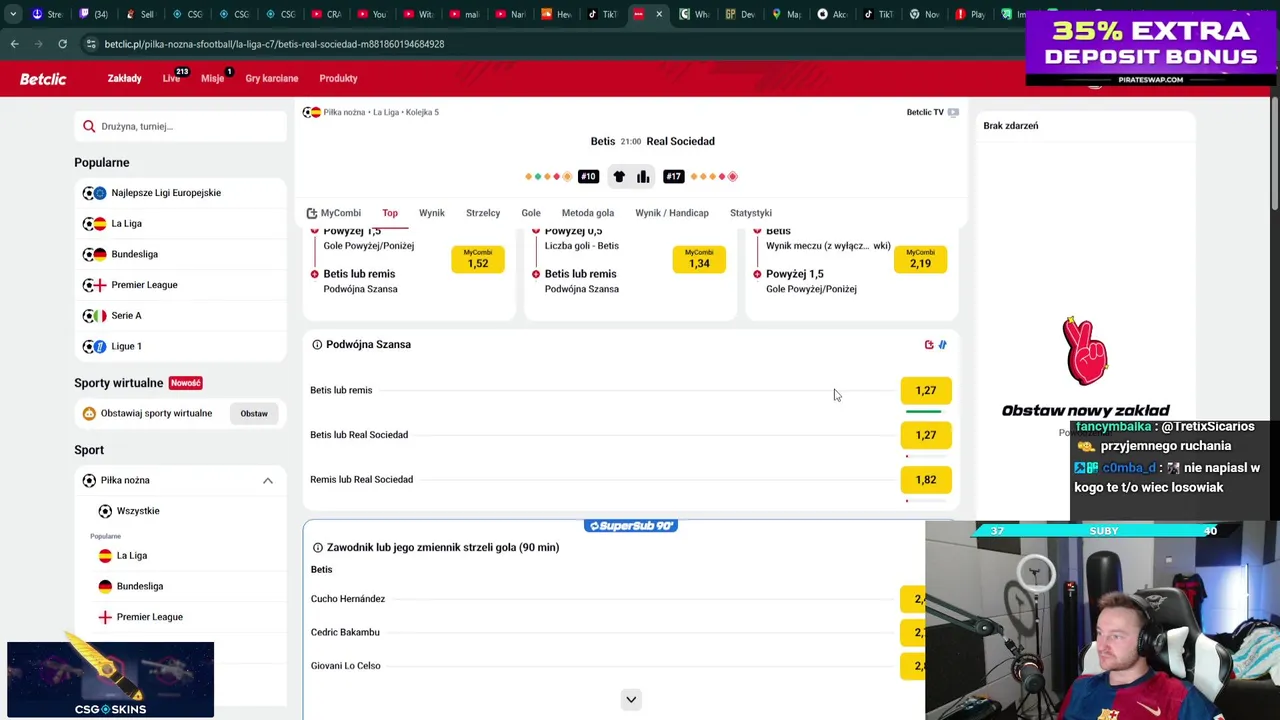Open Ligue 1 from the Popularne list
The width and height of the screenshot is (1280, 720).
tap(180, 346)
